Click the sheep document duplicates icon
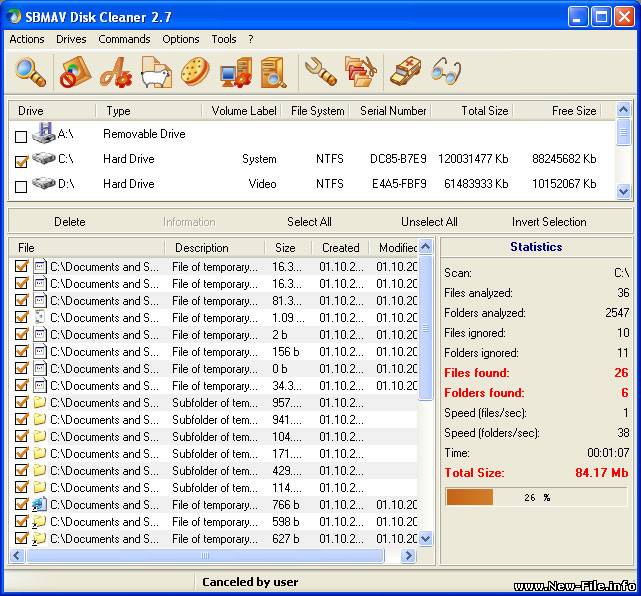The height and width of the screenshot is (596, 641). (156, 72)
